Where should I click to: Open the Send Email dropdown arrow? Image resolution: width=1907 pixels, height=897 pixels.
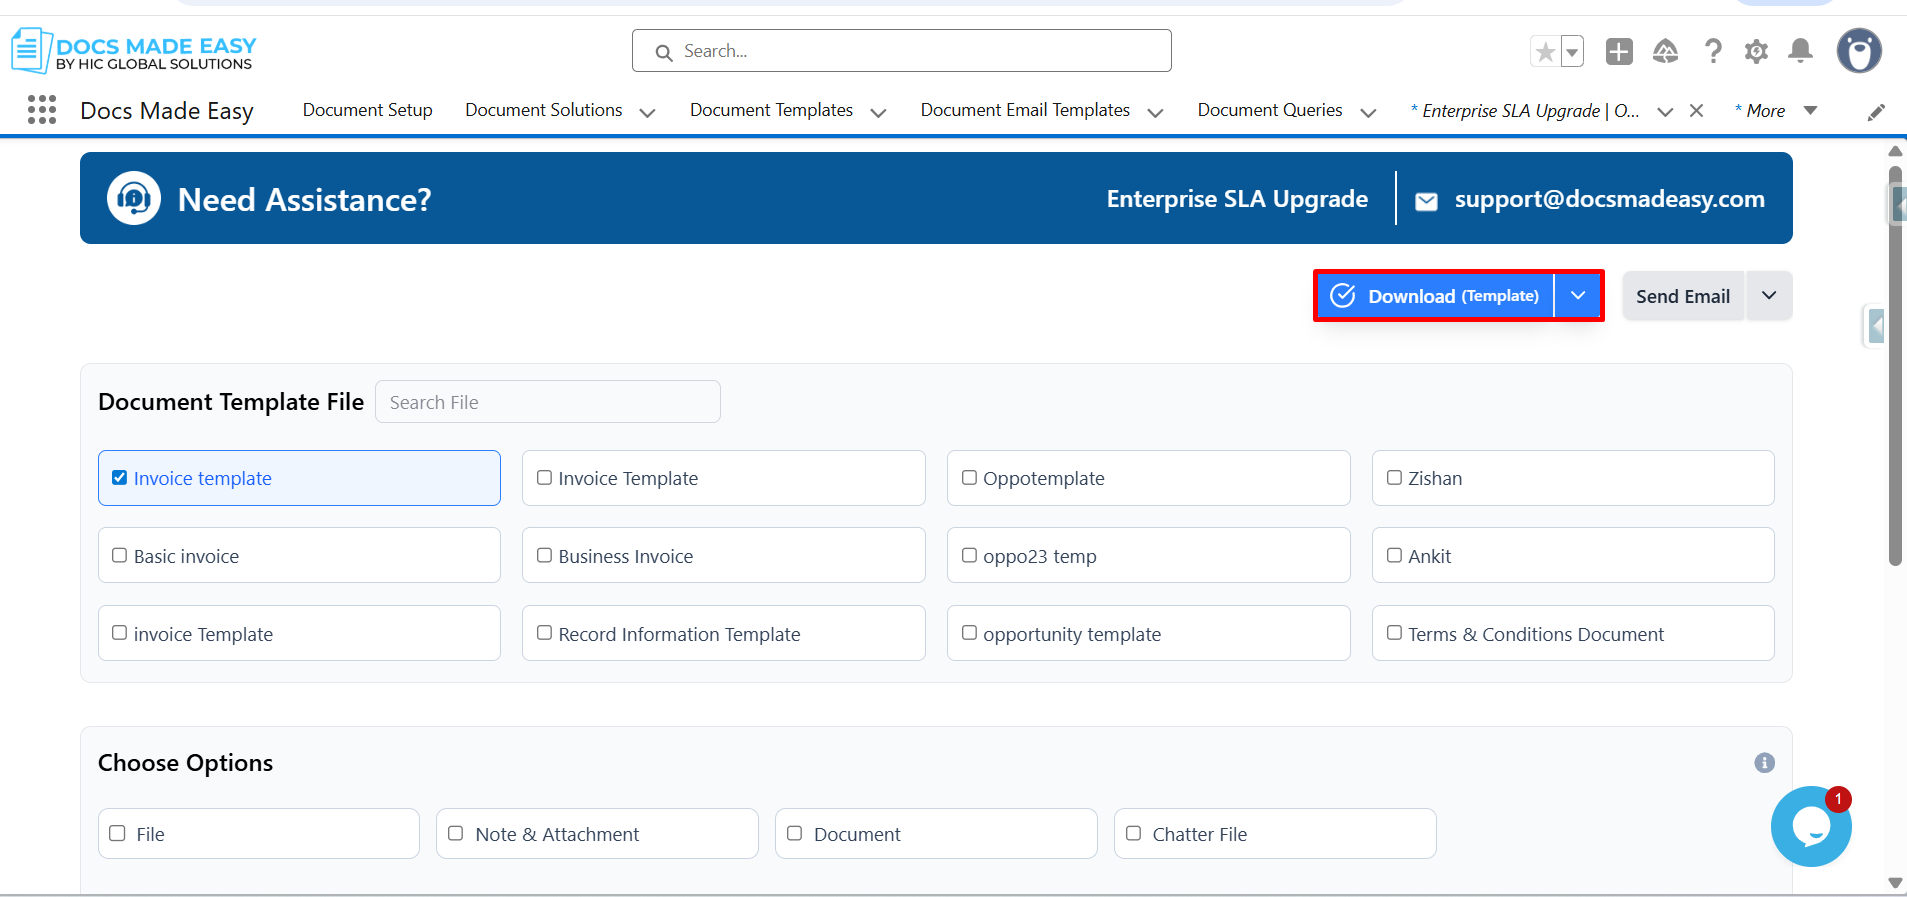1769,295
